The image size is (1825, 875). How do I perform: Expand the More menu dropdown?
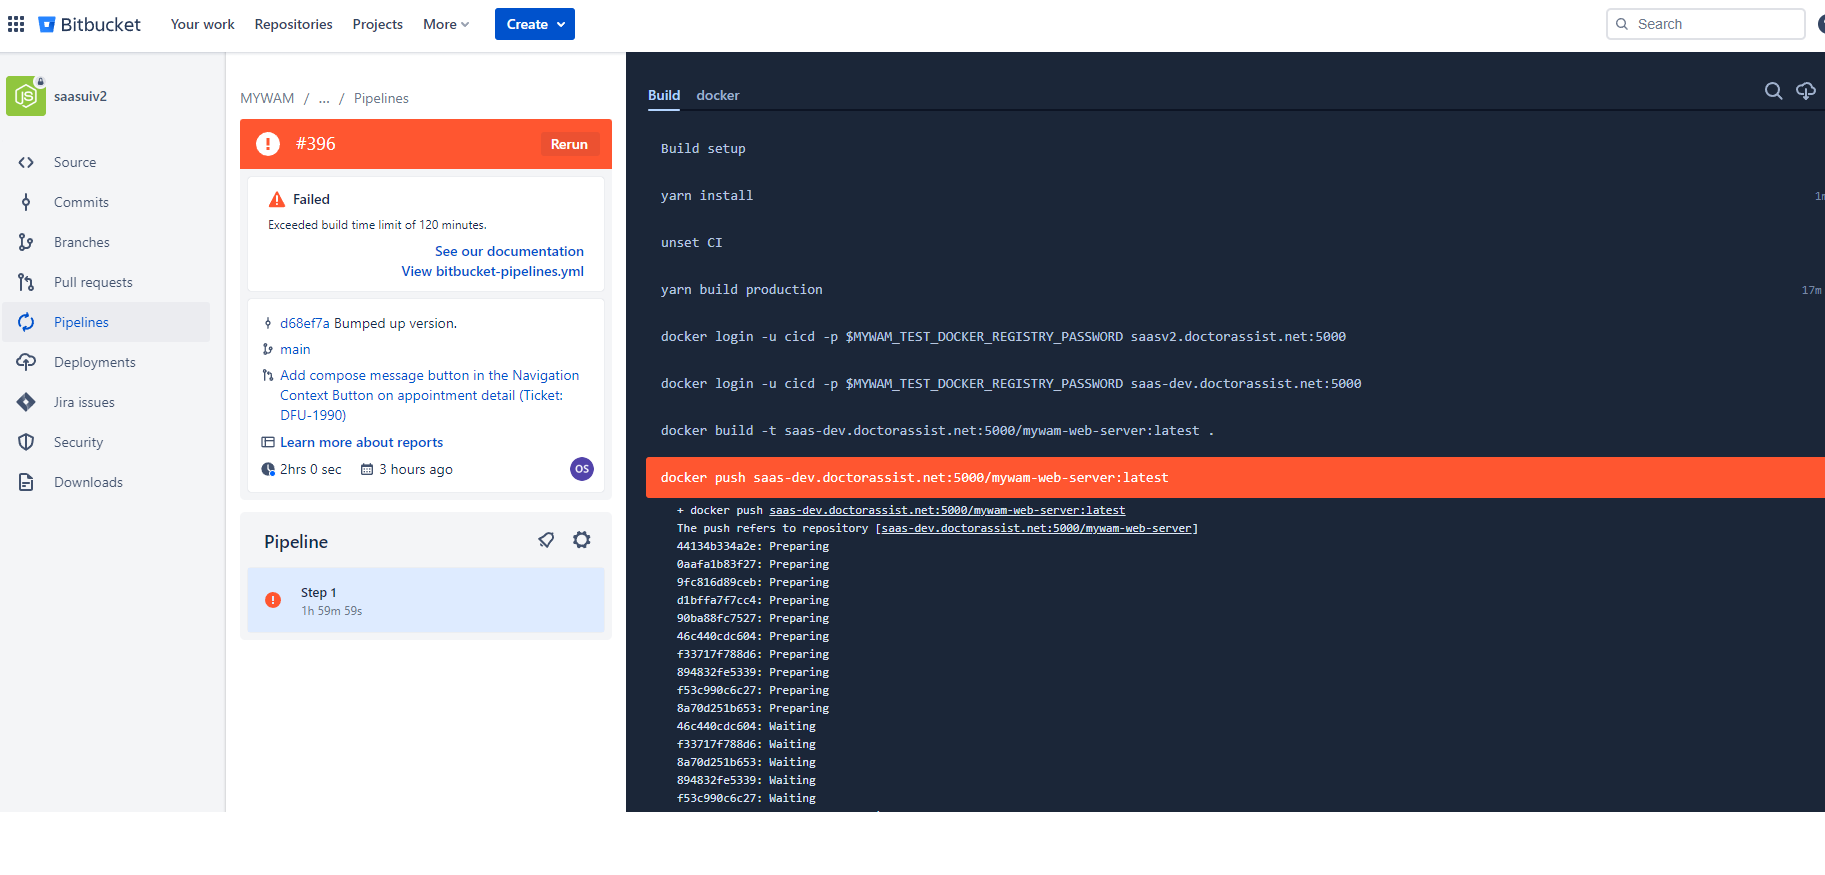[x=446, y=24]
